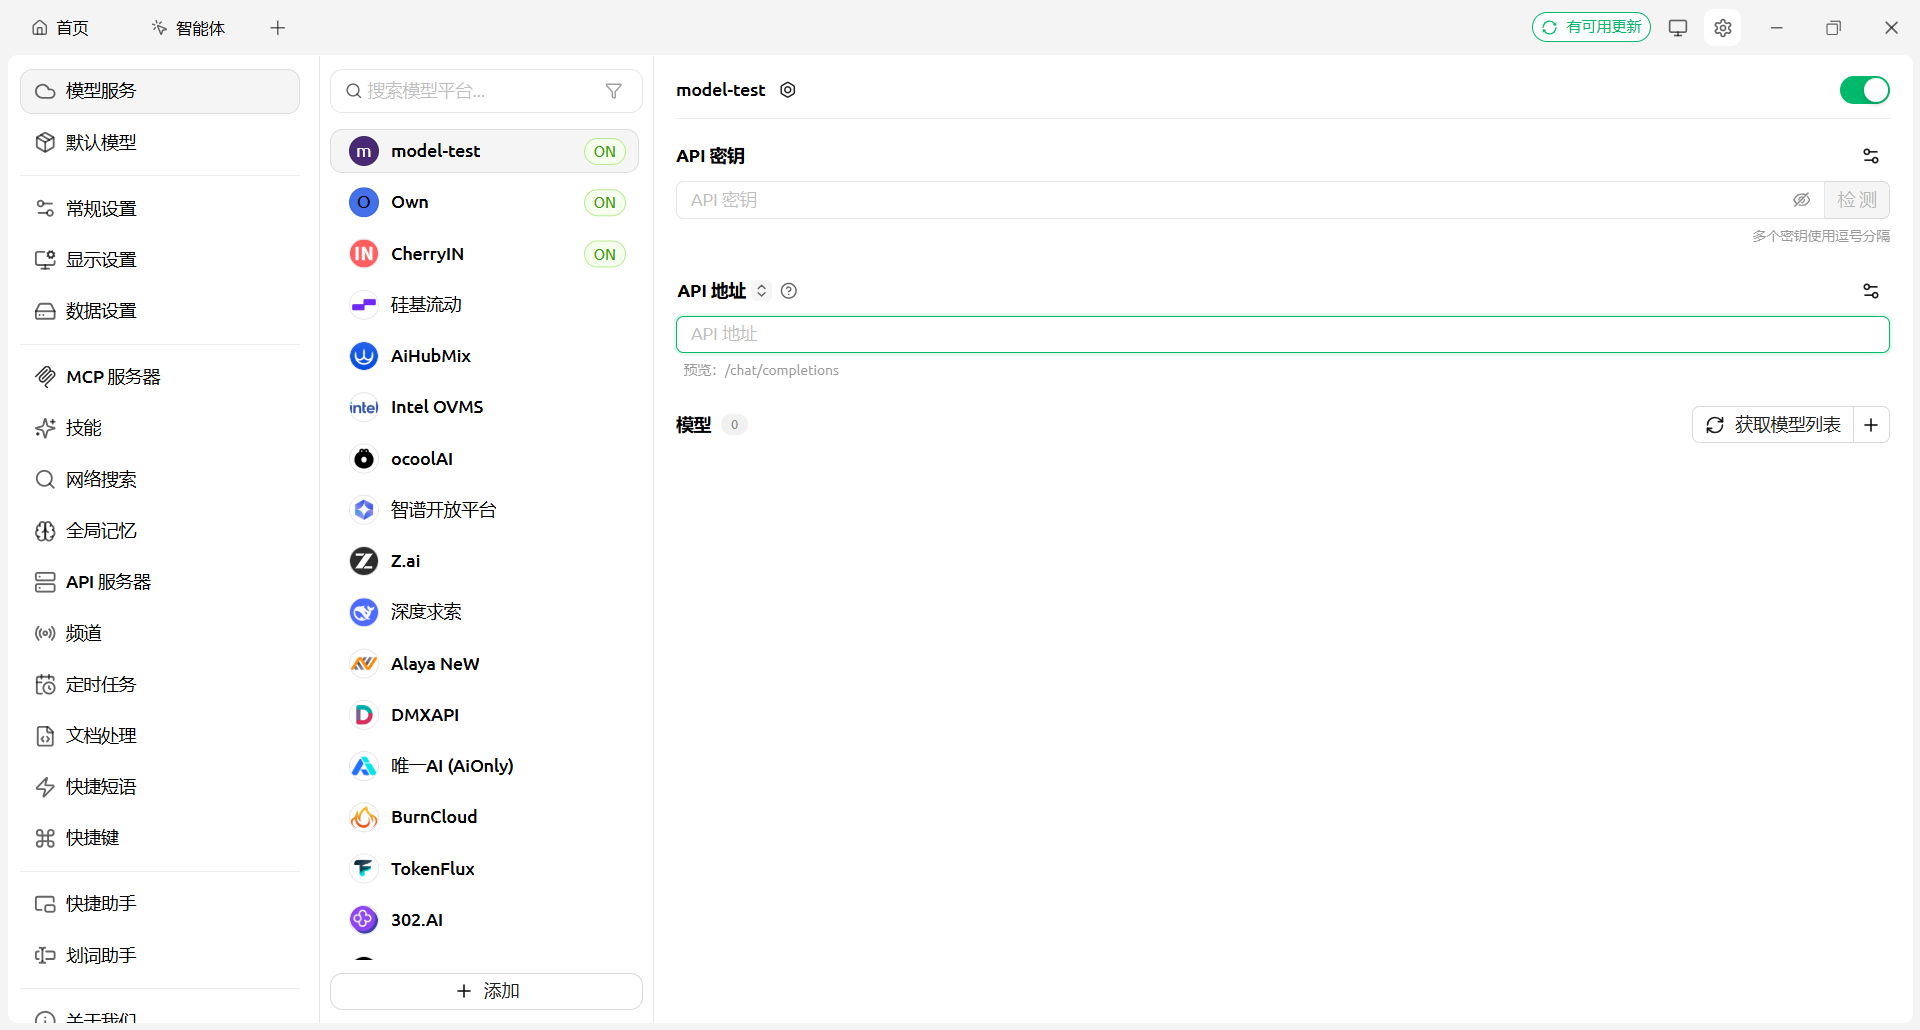The height and width of the screenshot is (1030, 1920).
Task: Select the TokenFlux provider
Action: (485, 869)
